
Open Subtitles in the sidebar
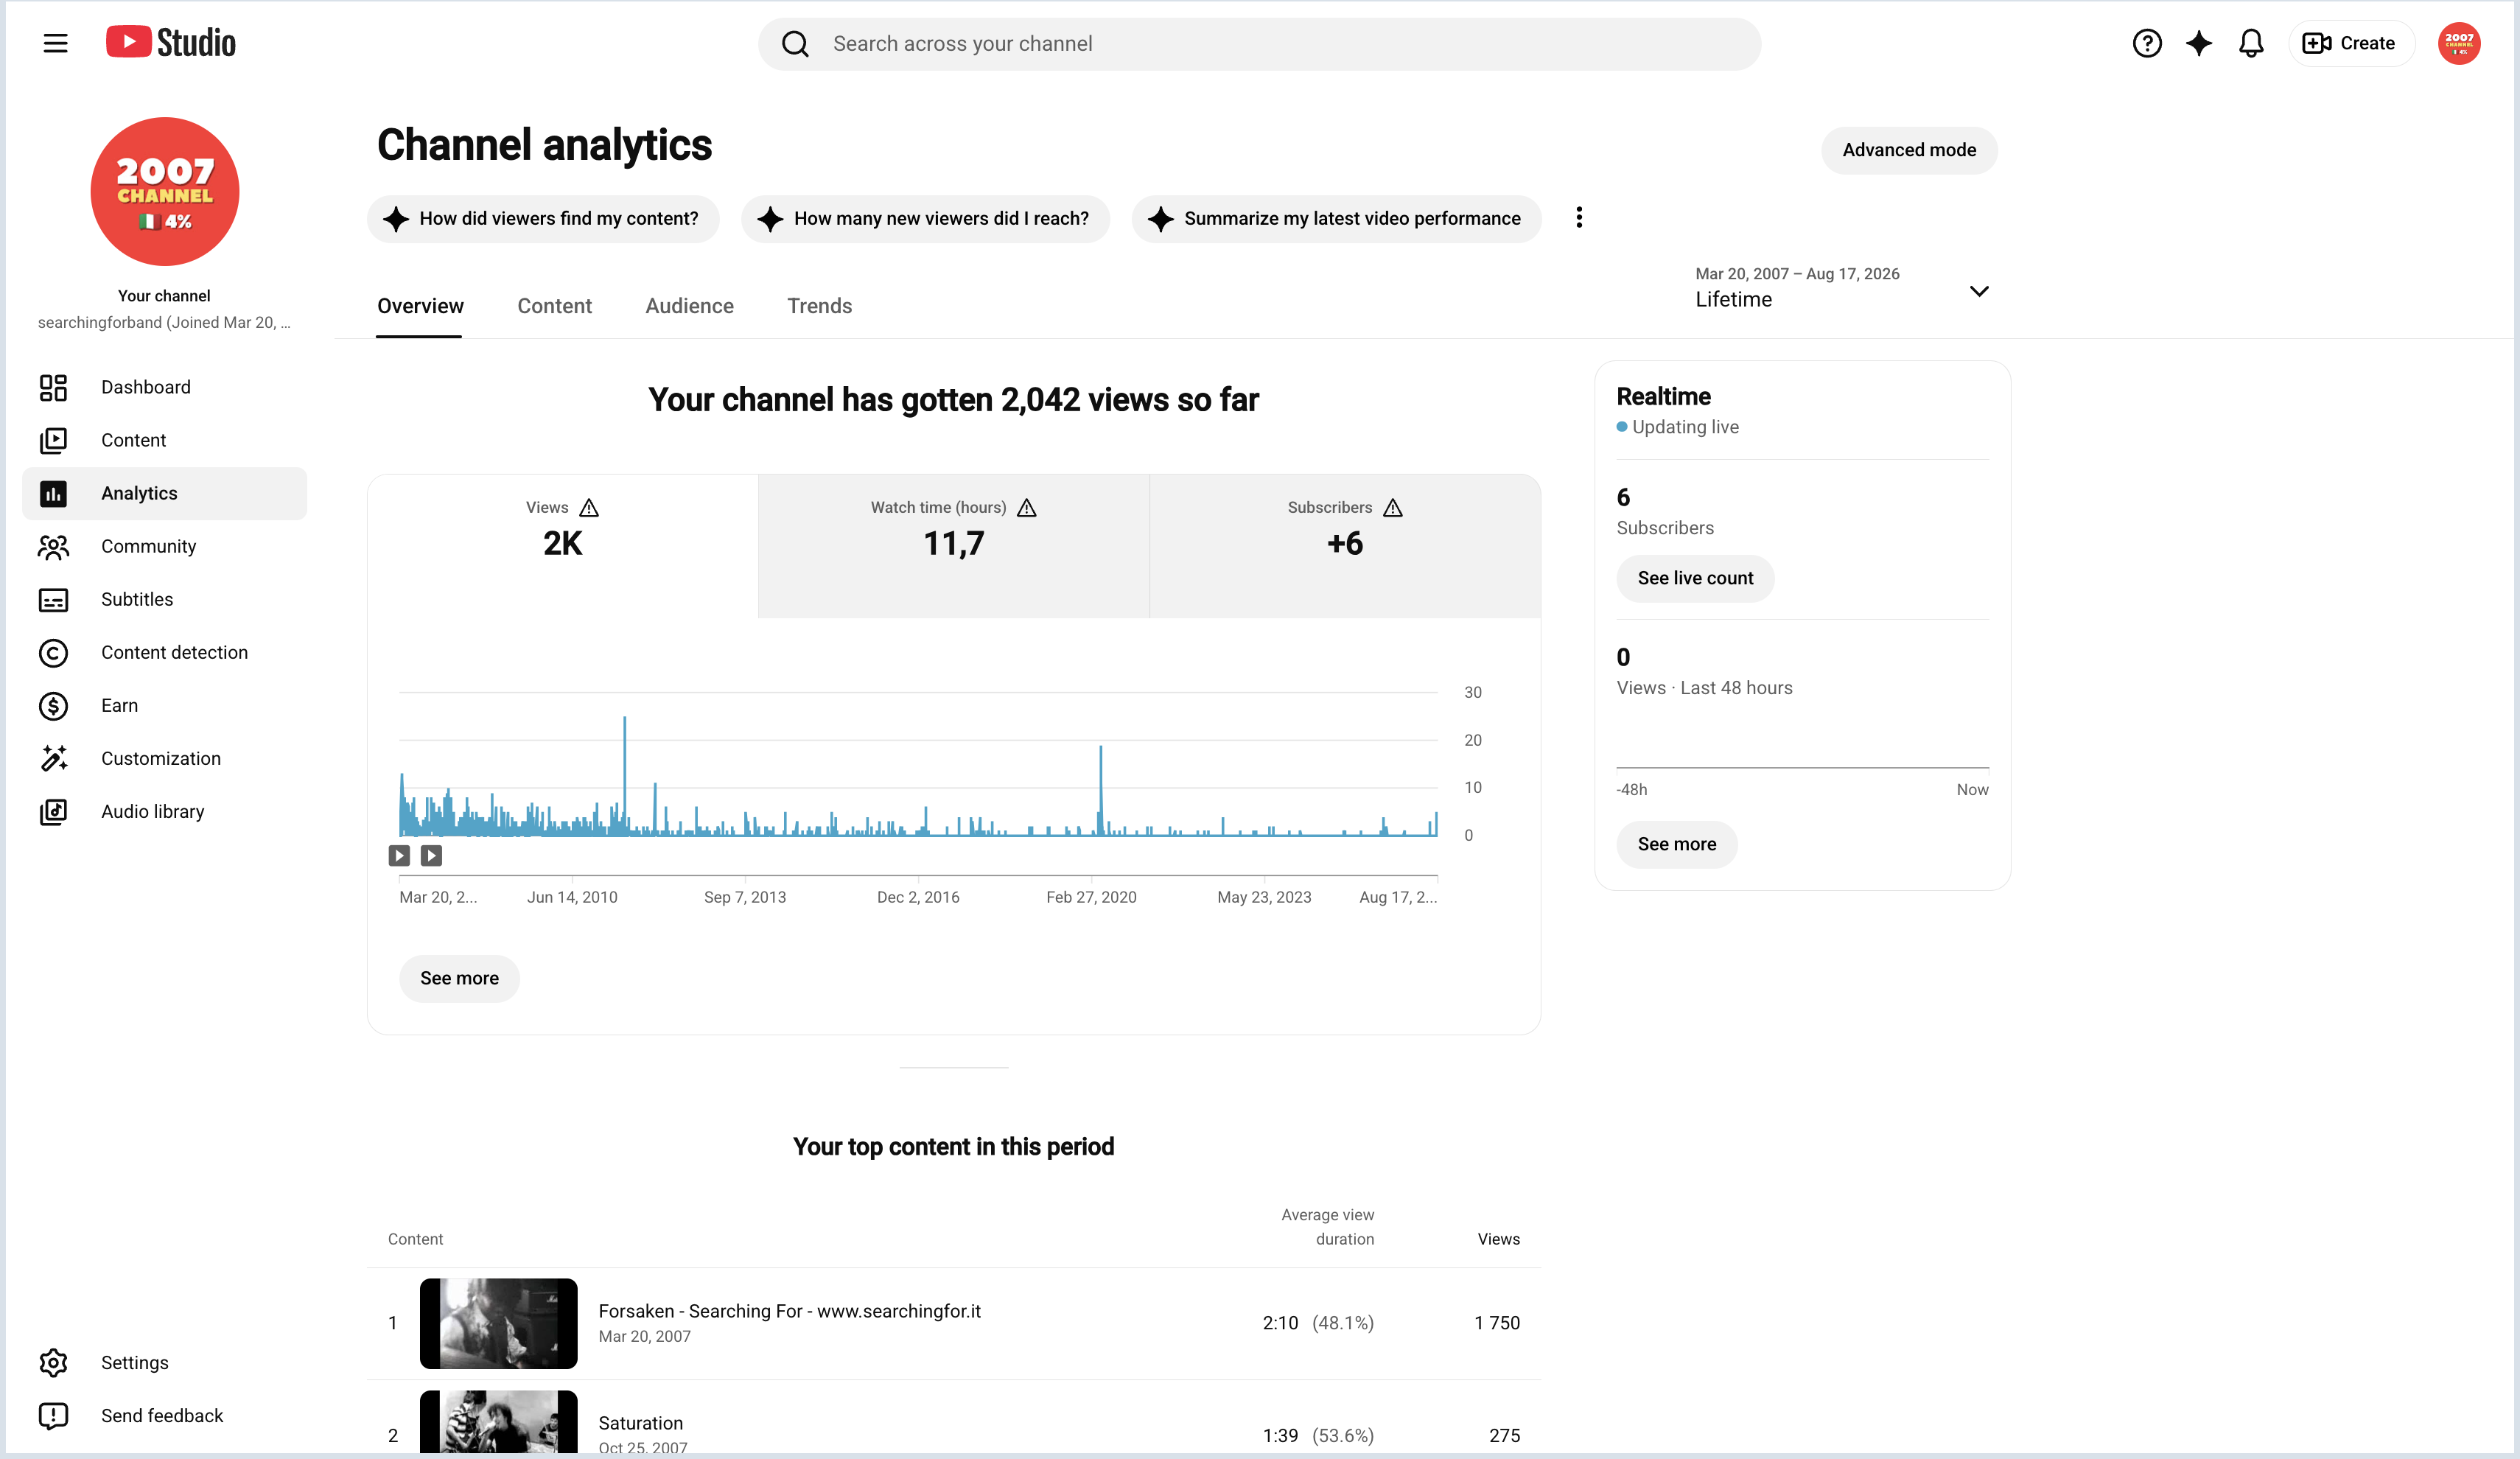(165, 599)
